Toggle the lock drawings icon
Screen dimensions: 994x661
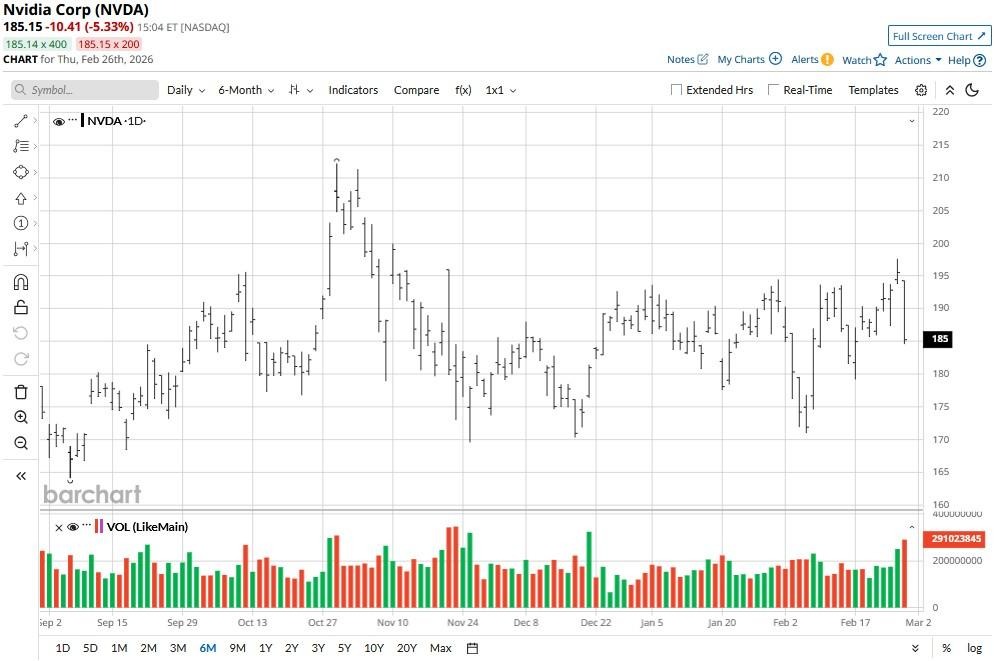point(21,307)
